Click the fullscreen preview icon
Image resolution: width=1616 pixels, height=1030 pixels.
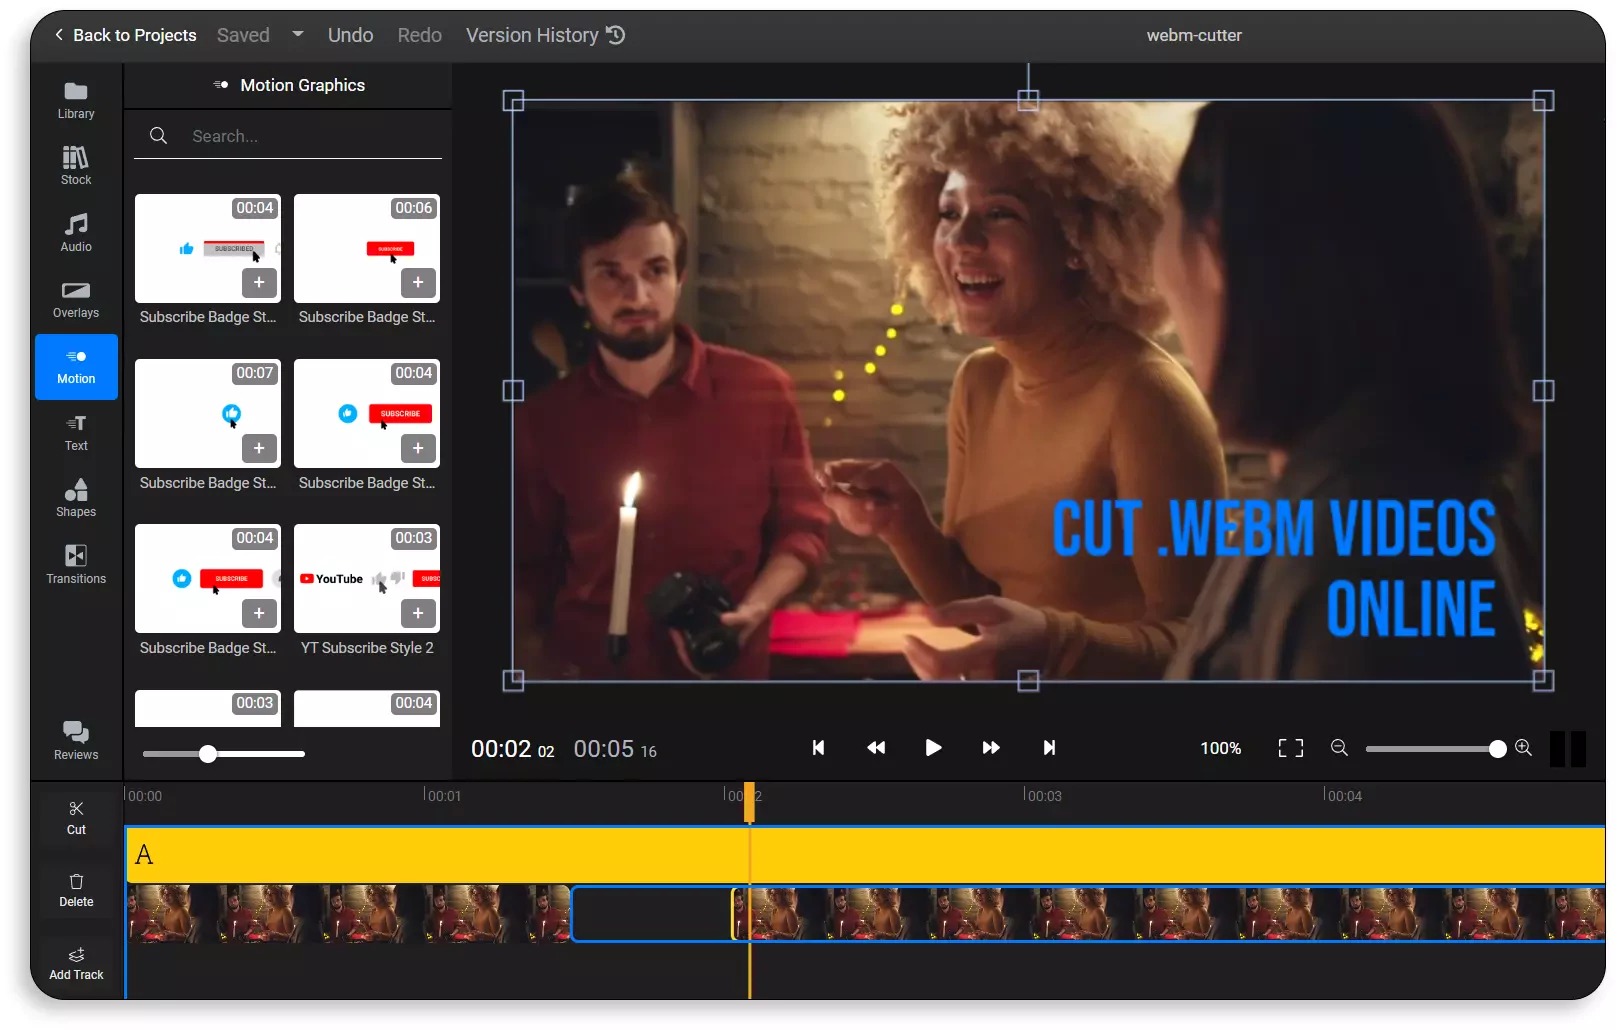pos(1290,748)
